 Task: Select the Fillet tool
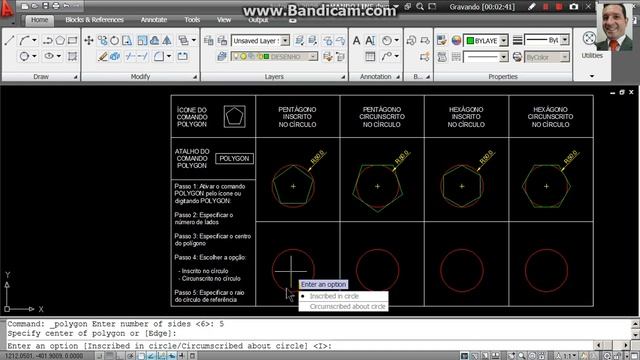coord(158,56)
